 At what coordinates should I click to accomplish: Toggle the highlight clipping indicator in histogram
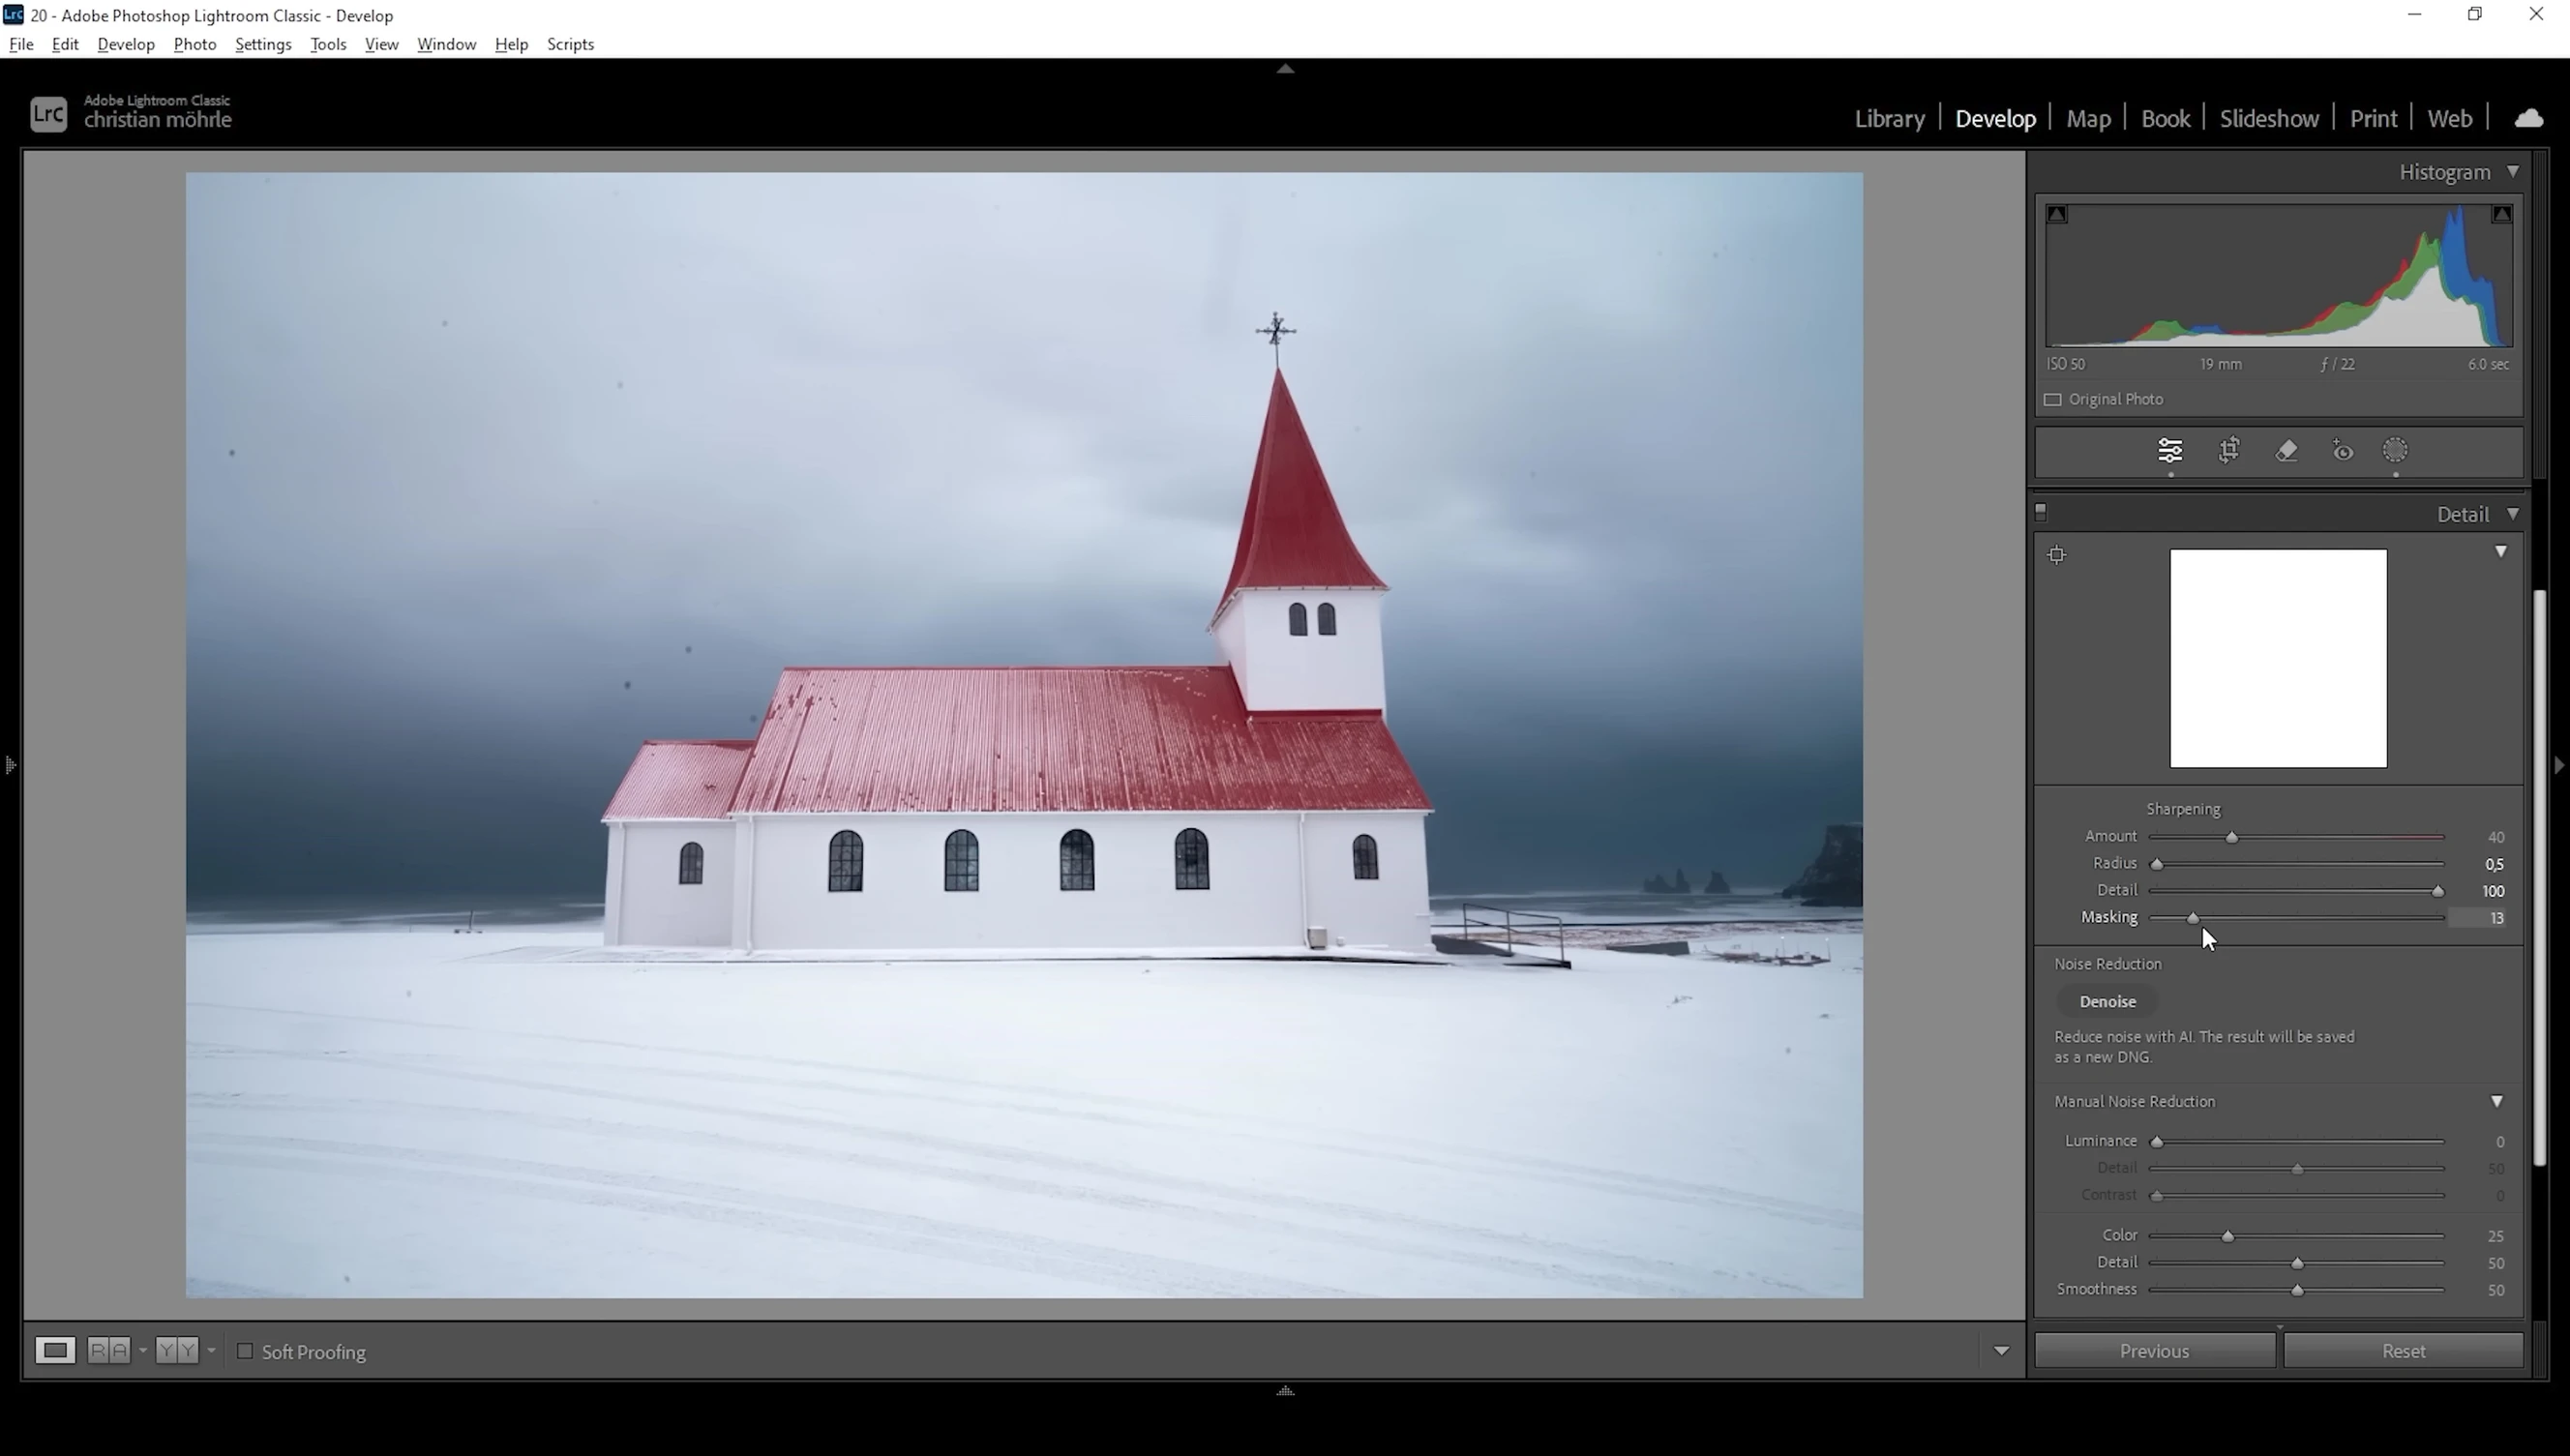coord(2501,214)
